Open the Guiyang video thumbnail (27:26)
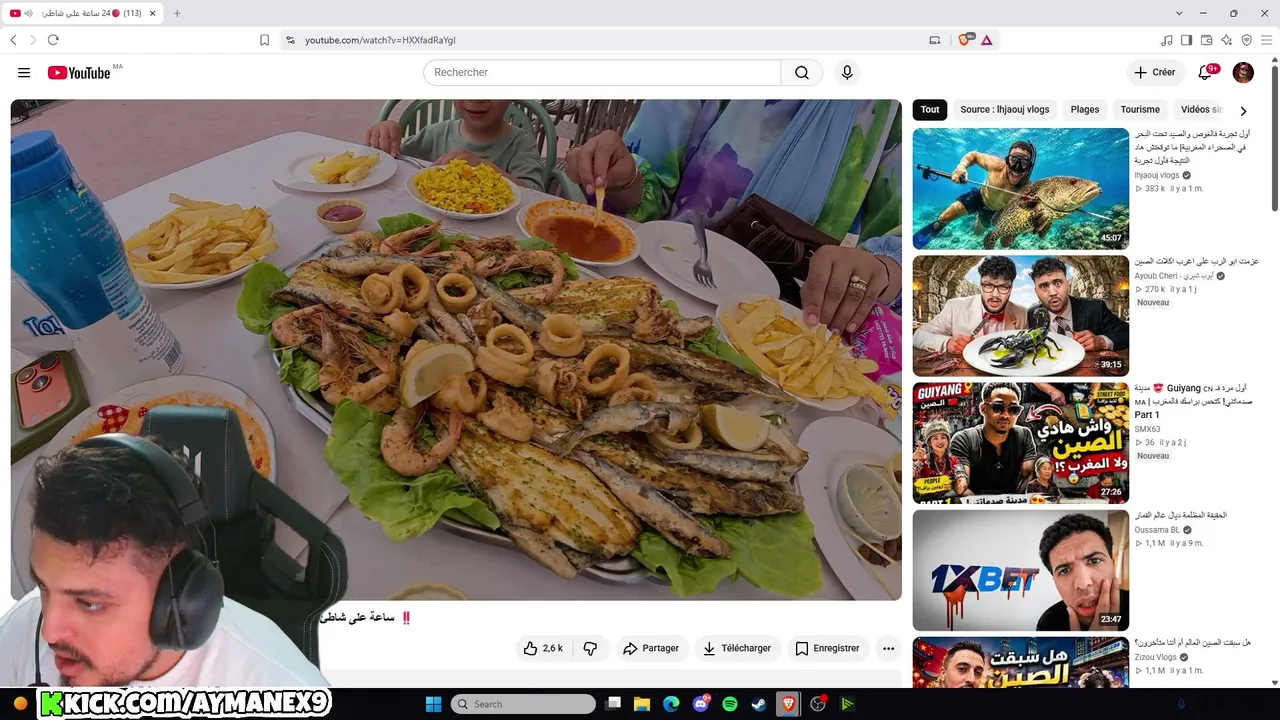The height and width of the screenshot is (720, 1280). [1021, 443]
